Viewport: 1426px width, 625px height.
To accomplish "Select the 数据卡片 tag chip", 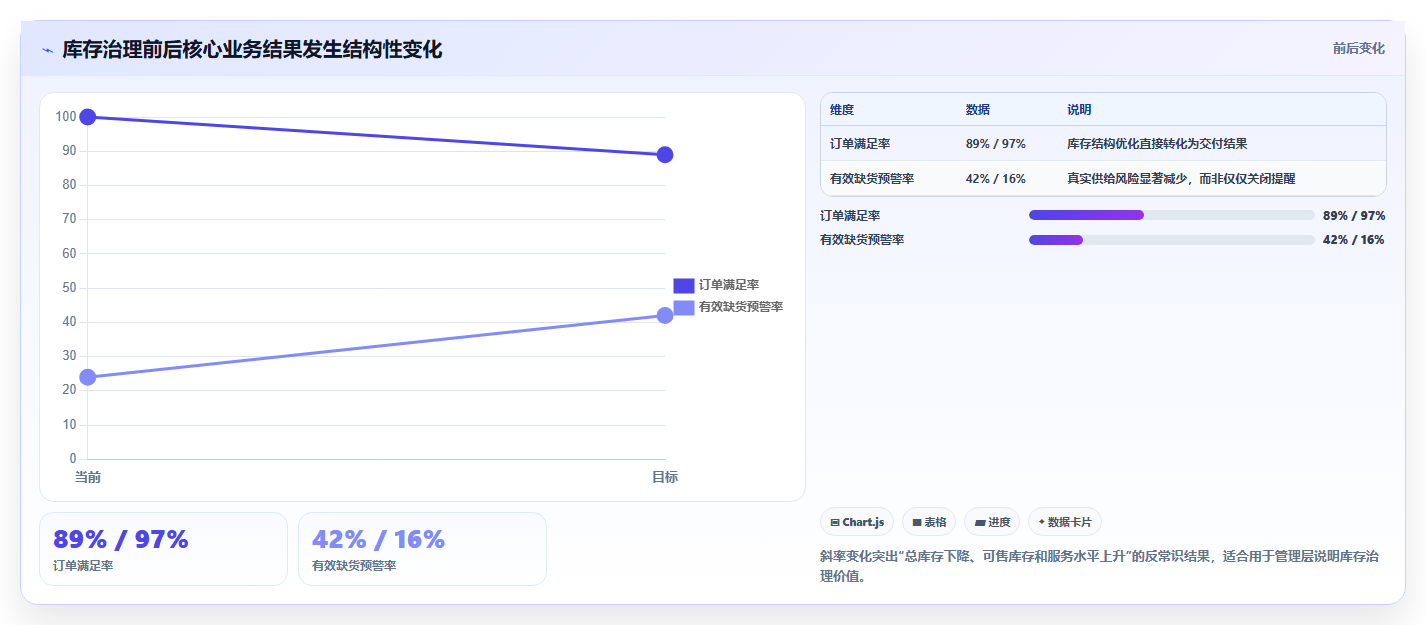I will click(x=1065, y=522).
